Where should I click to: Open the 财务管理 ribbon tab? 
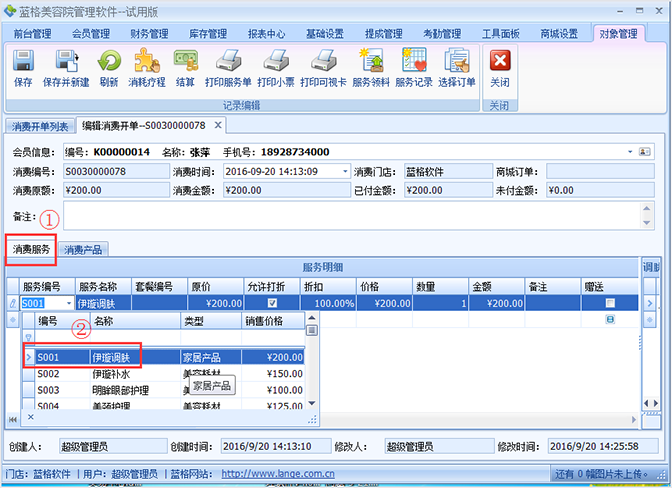[150, 33]
